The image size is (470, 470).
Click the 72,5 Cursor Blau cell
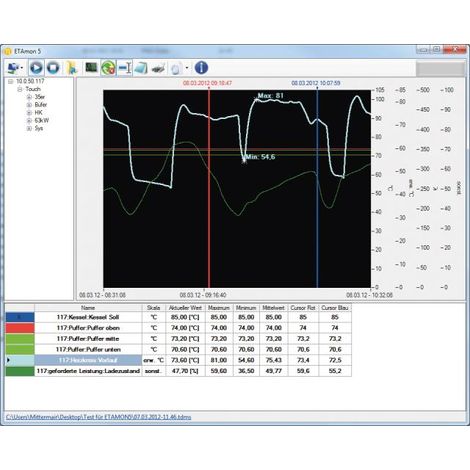(335, 360)
